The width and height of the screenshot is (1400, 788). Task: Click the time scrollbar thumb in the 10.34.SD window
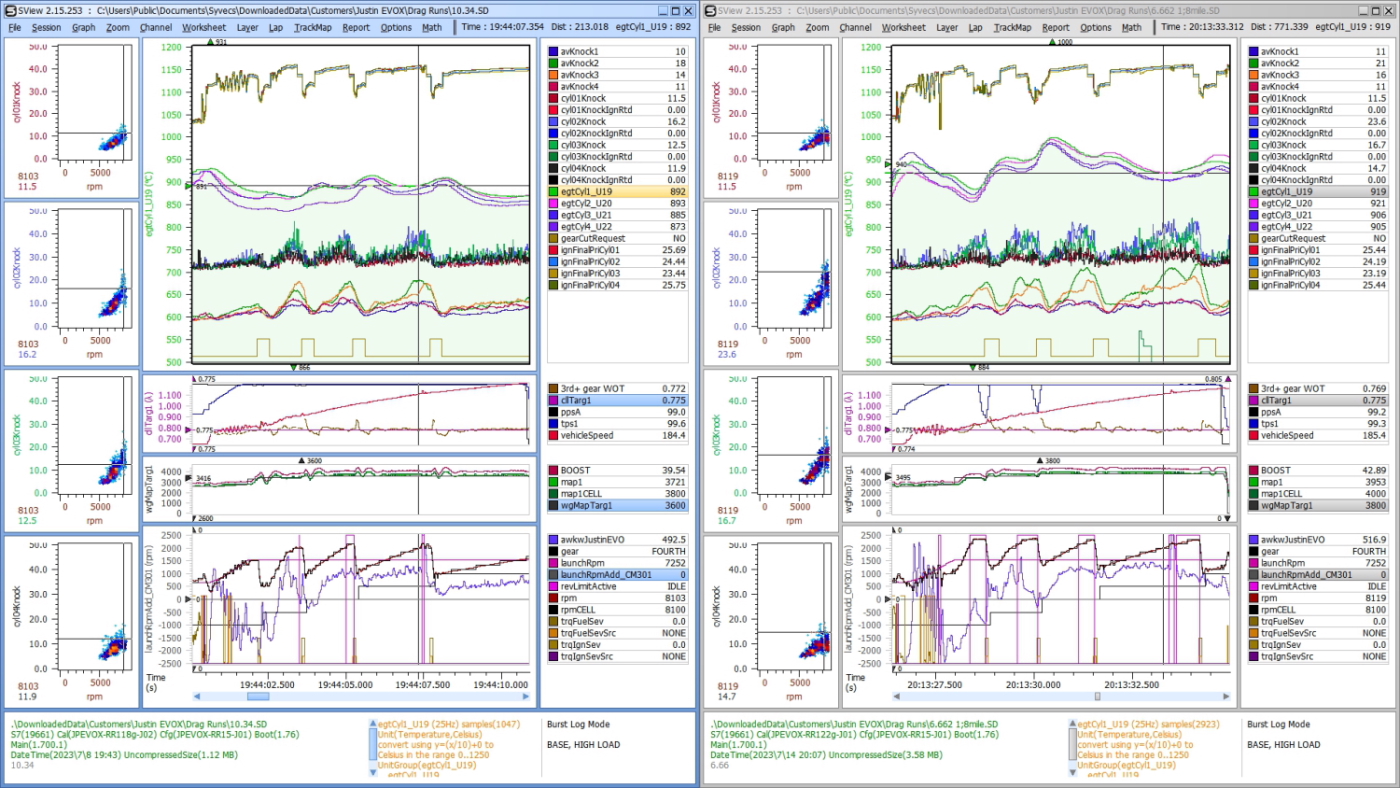click(x=258, y=696)
